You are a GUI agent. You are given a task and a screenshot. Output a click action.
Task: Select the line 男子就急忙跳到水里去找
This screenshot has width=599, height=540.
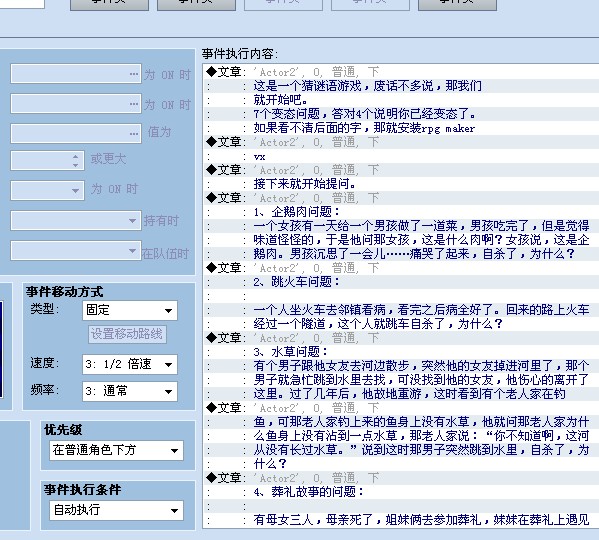coord(401,380)
